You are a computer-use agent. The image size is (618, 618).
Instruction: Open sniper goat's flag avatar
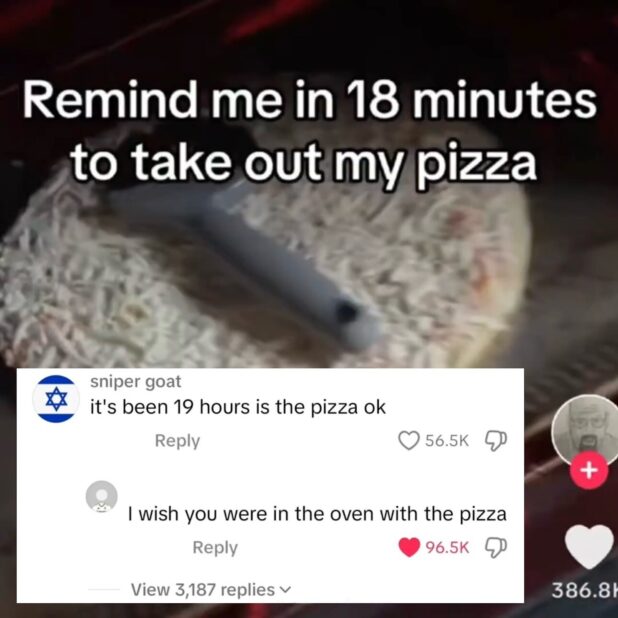56,399
